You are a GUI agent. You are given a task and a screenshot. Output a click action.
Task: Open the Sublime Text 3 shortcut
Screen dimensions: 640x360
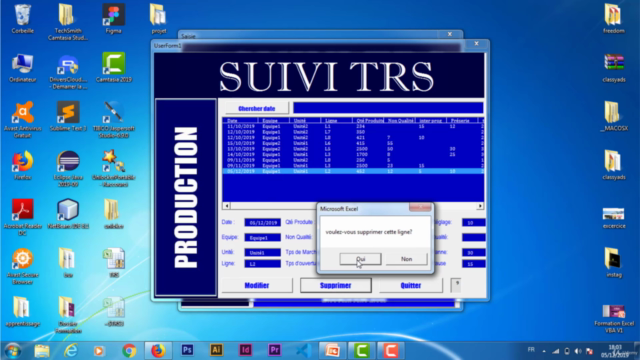coord(68,117)
